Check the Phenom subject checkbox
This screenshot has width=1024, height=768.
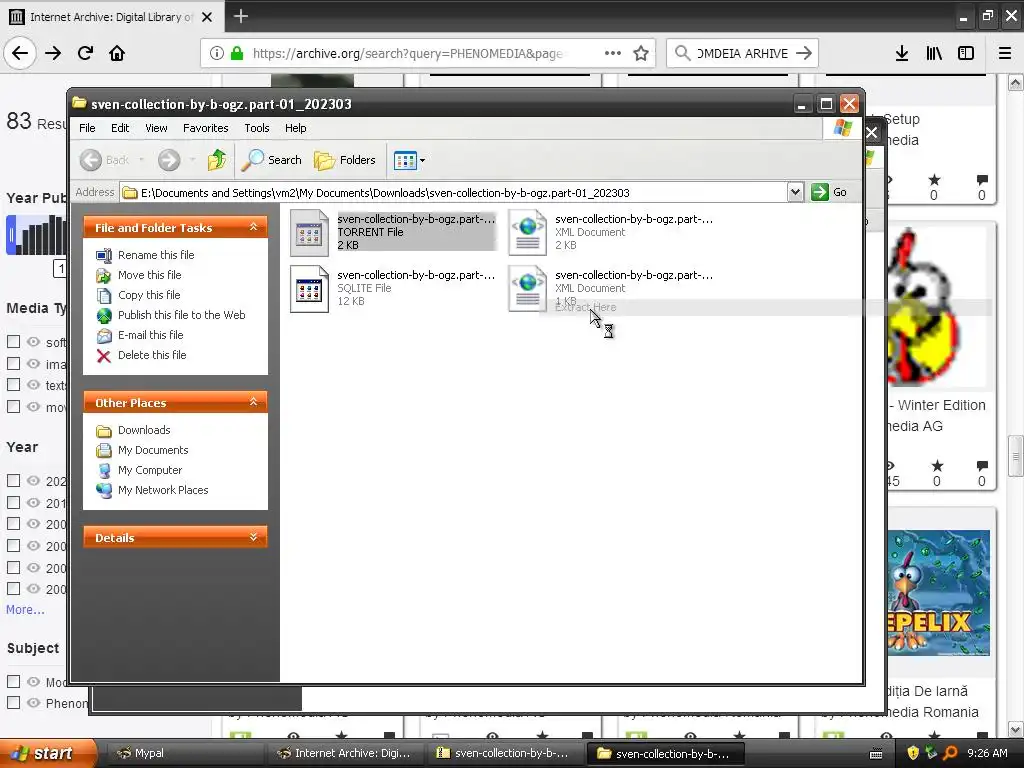[13, 703]
